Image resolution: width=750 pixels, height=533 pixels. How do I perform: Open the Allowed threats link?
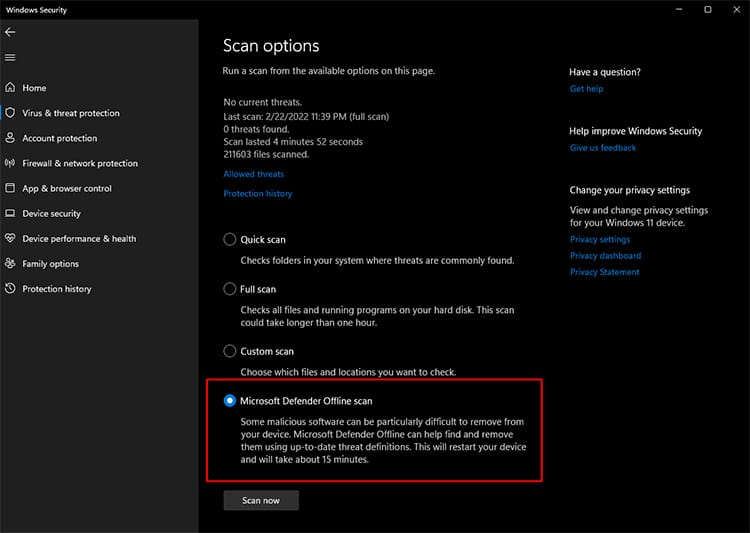(254, 174)
